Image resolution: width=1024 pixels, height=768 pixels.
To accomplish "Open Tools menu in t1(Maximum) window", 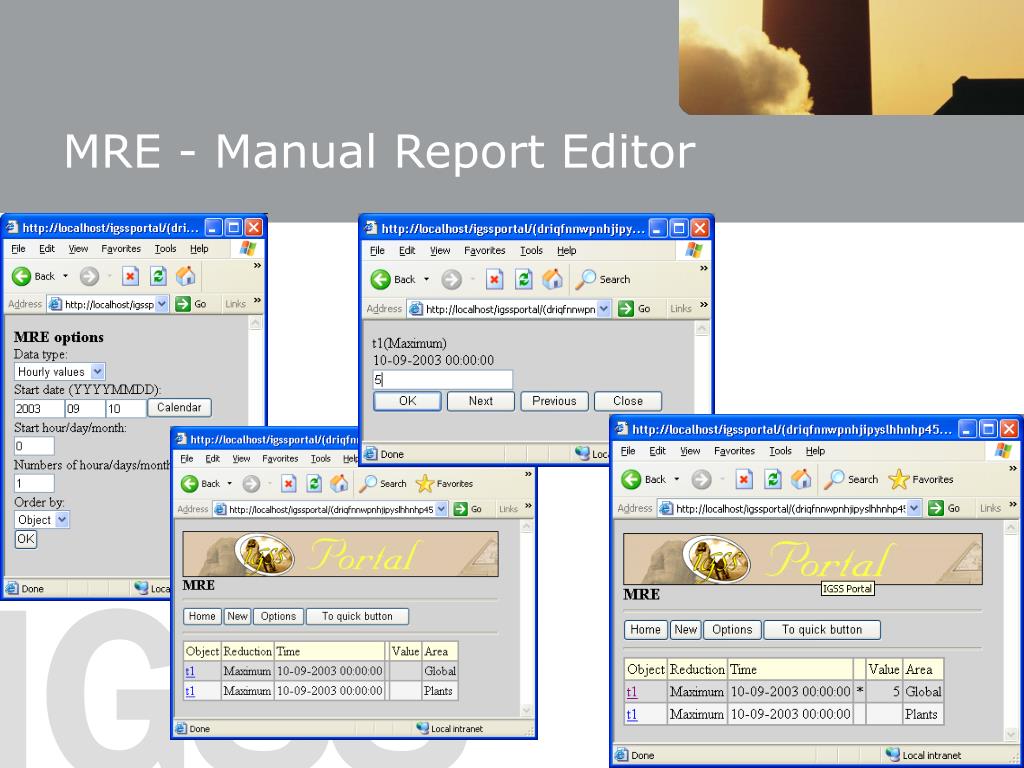I will [531, 251].
